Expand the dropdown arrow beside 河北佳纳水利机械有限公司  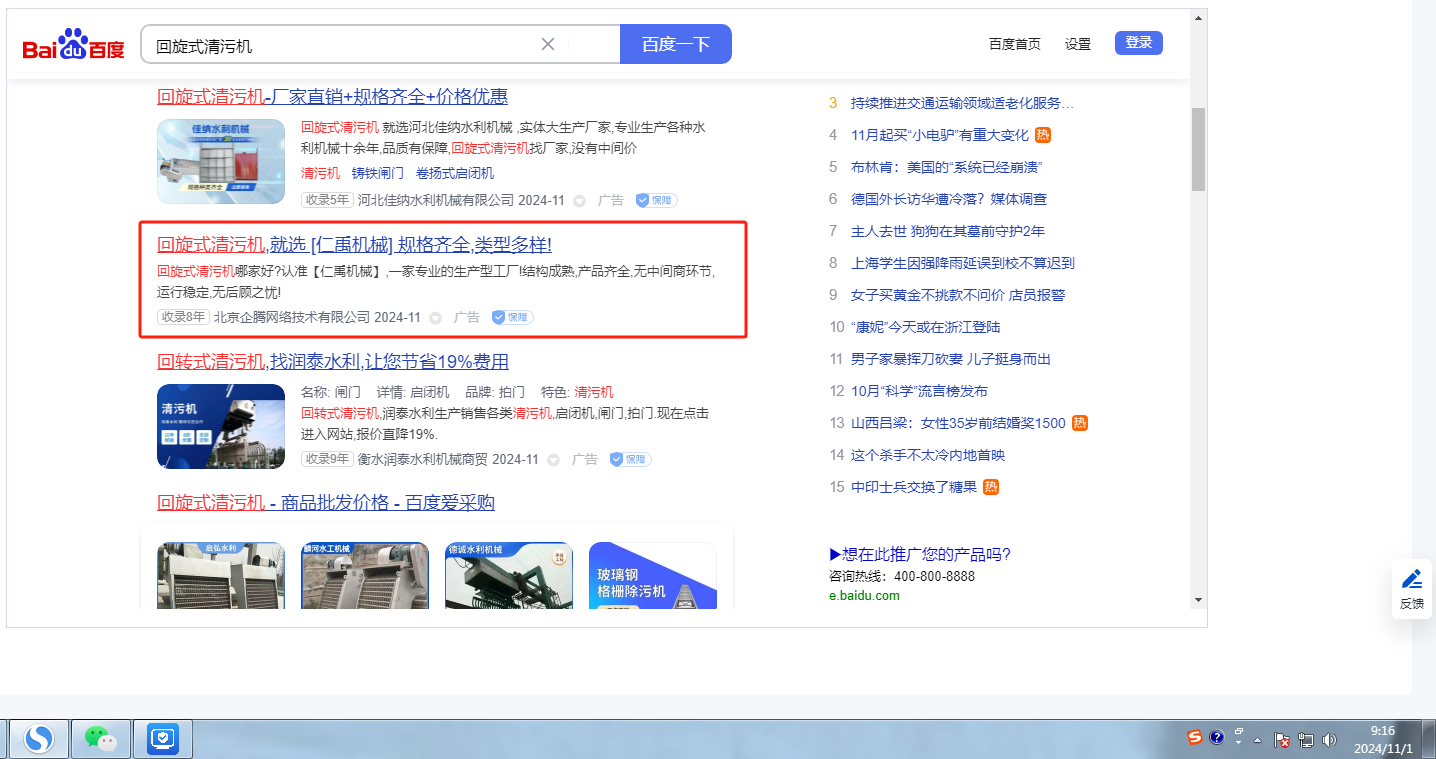[x=580, y=201]
